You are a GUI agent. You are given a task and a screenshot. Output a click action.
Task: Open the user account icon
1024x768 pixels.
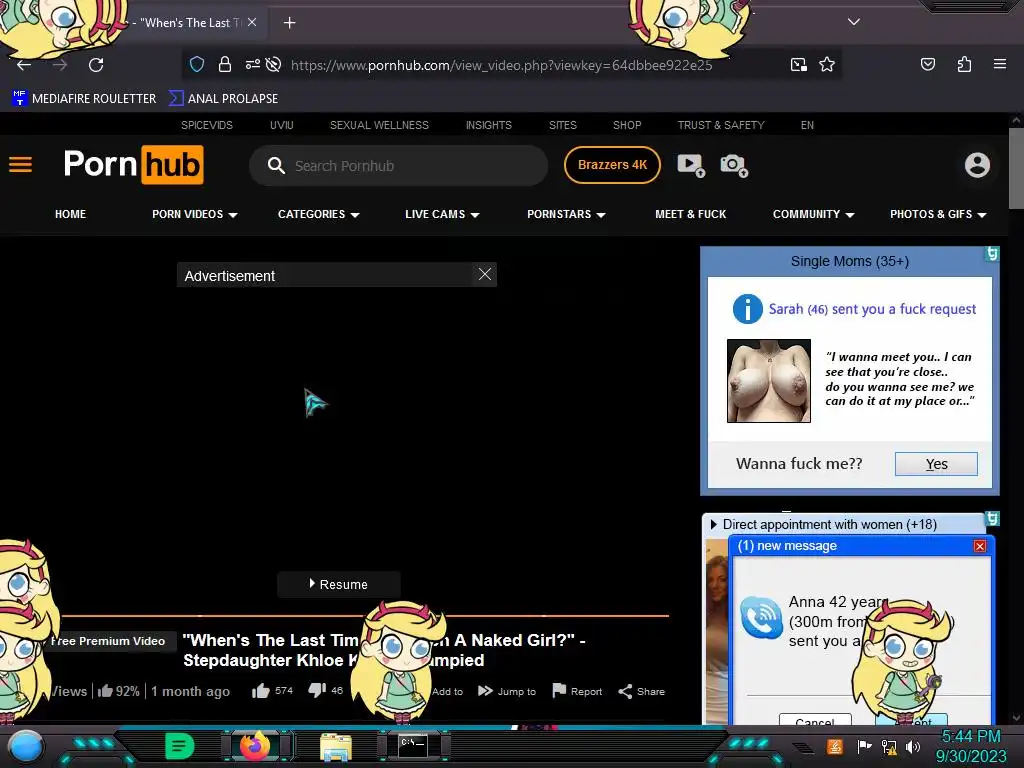[x=977, y=165]
